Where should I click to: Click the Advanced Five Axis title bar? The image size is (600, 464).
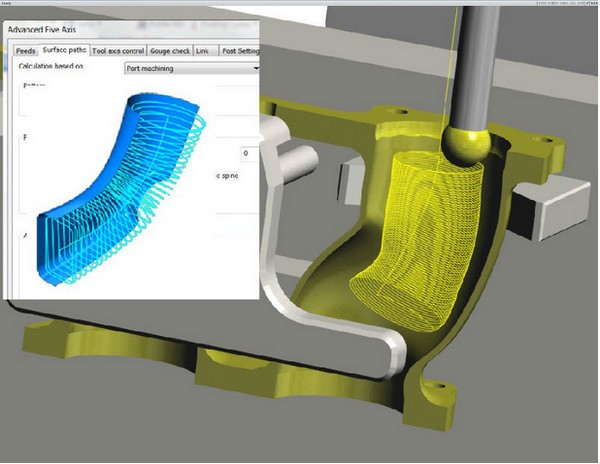coord(100,30)
